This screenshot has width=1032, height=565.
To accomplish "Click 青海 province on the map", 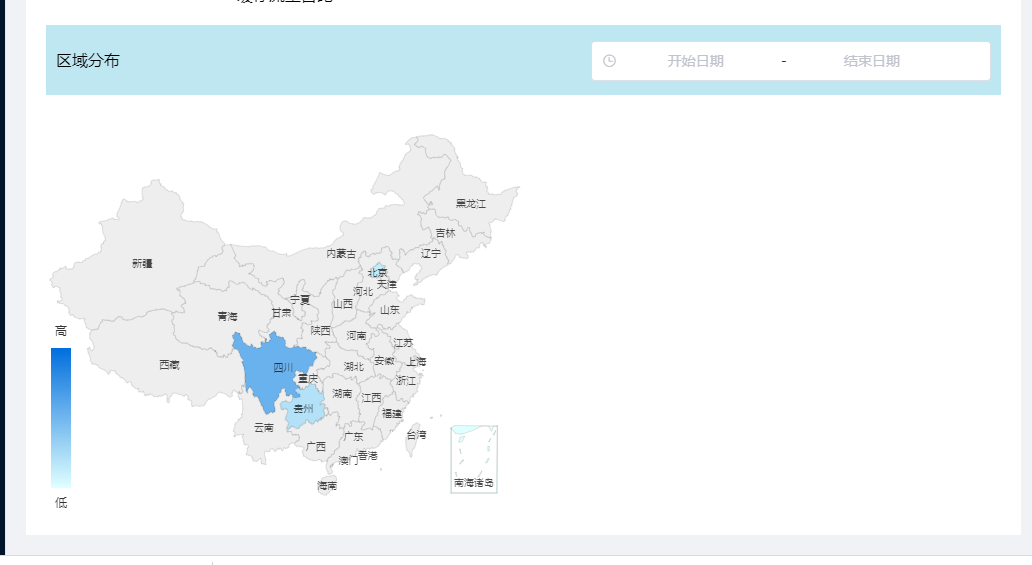I will [x=227, y=316].
